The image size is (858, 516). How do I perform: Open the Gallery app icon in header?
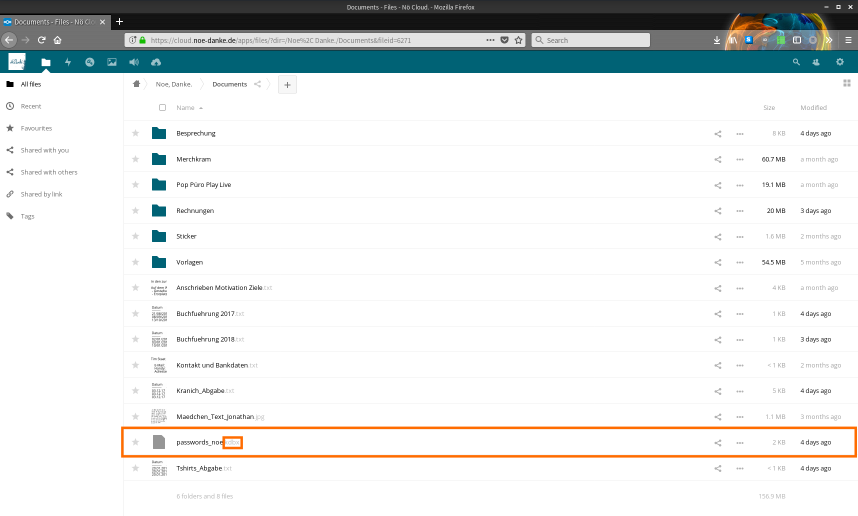point(111,62)
